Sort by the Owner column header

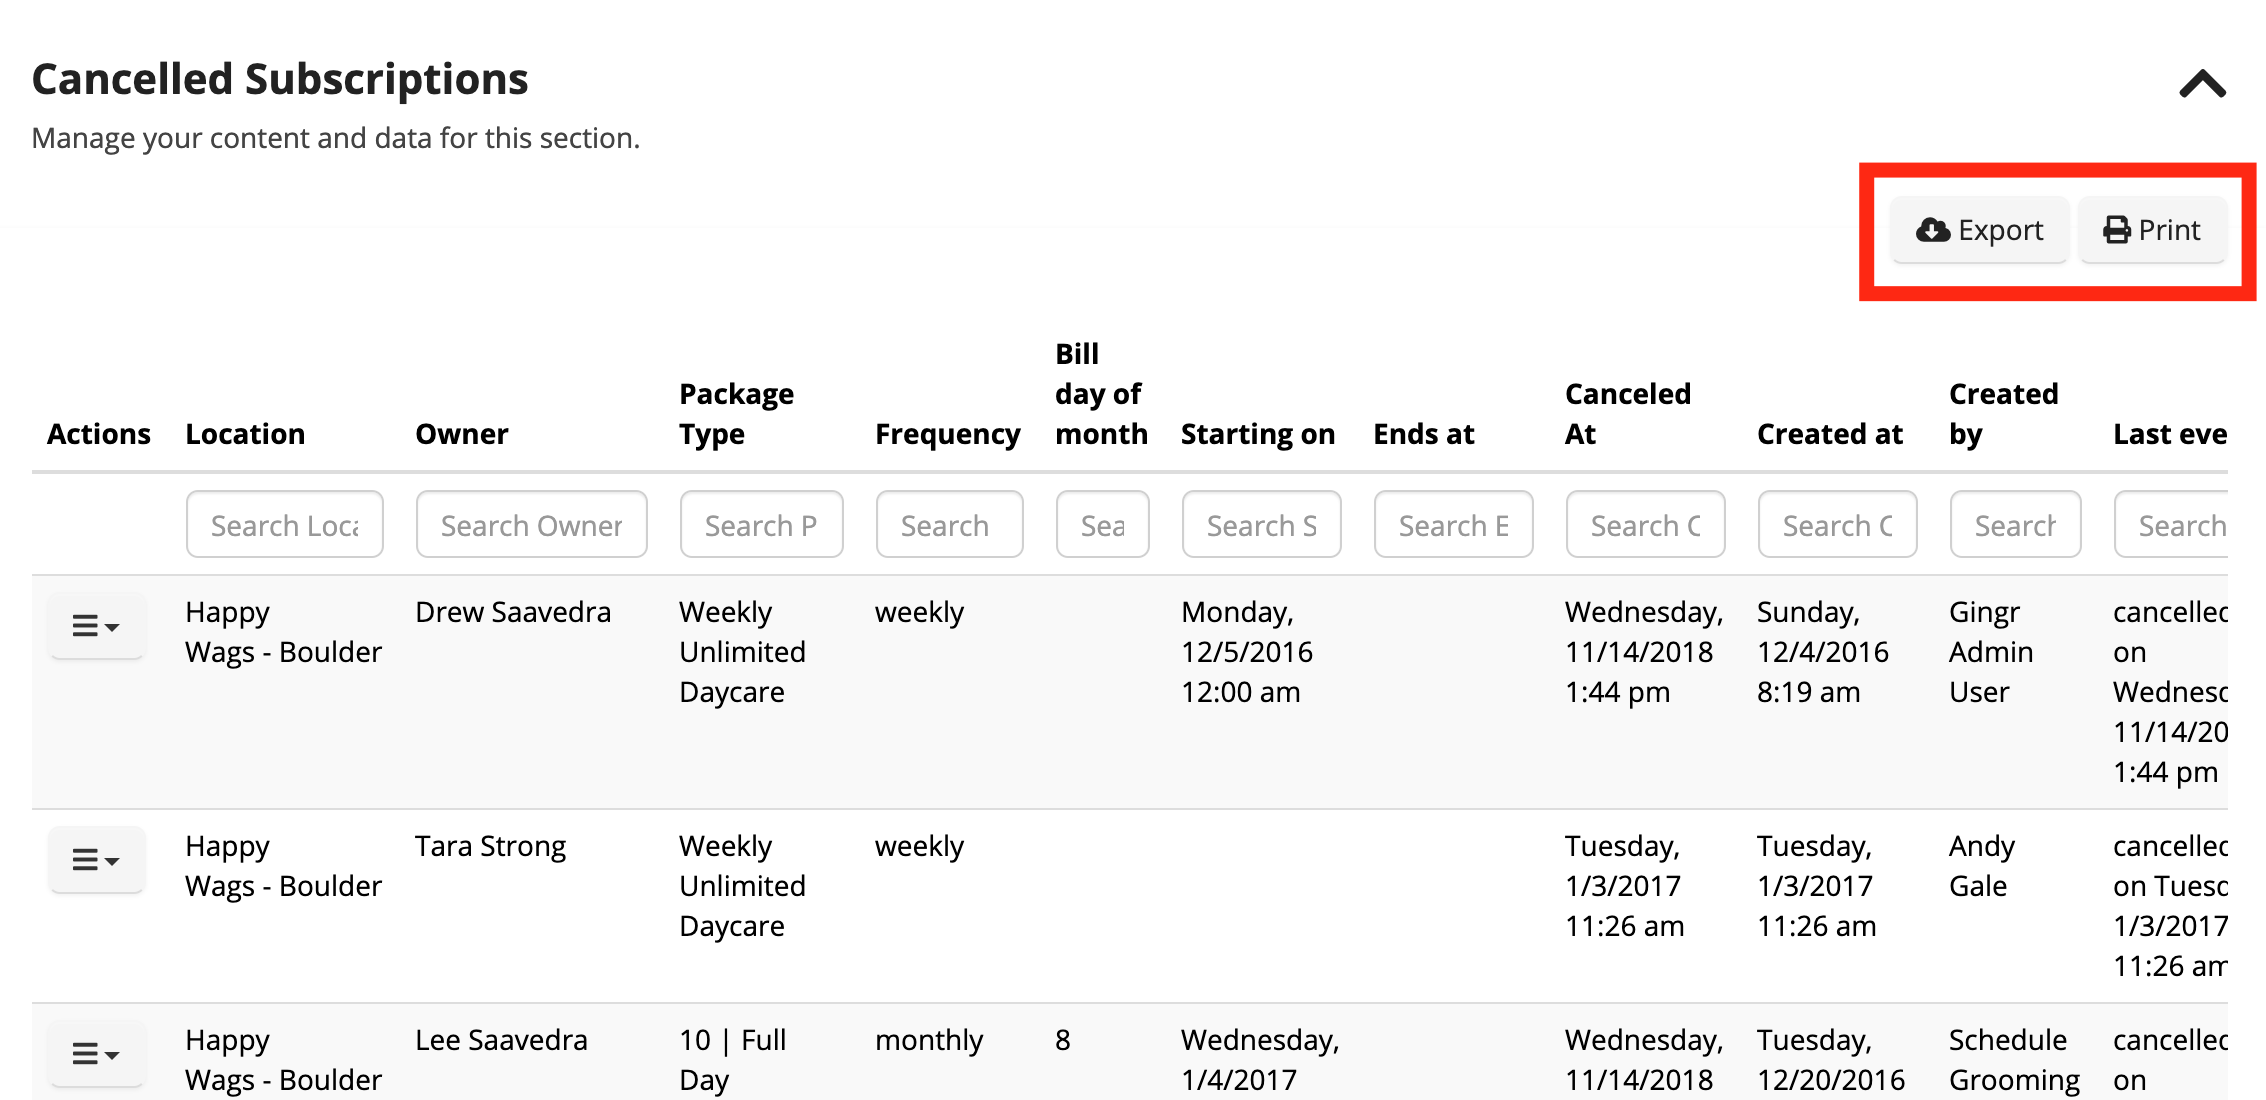click(461, 433)
